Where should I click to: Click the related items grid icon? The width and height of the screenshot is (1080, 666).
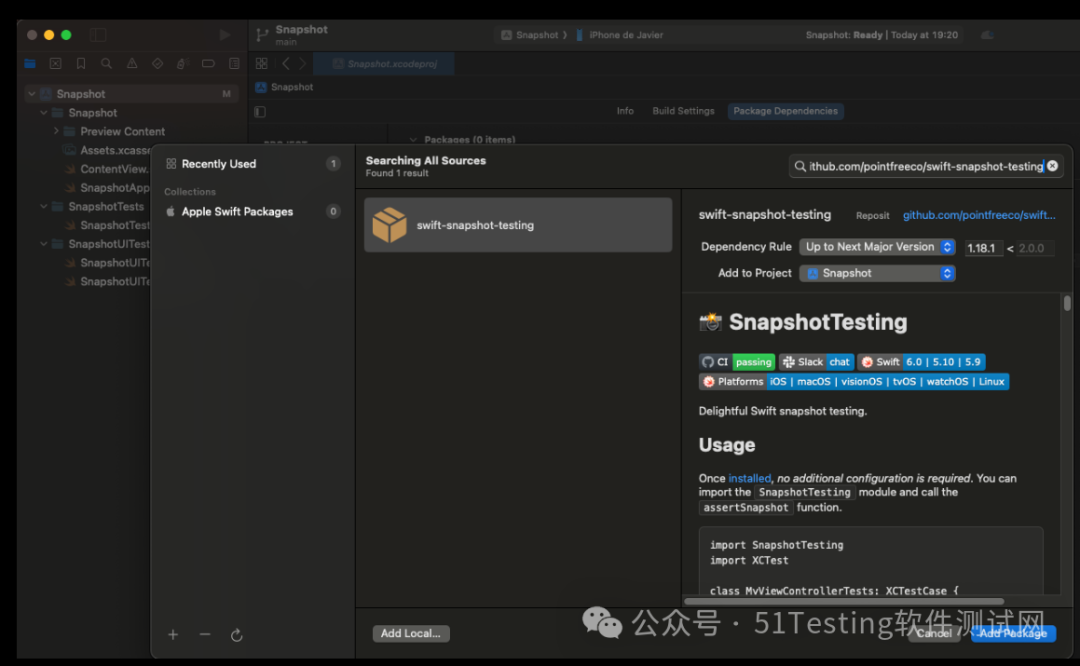coord(262,63)
